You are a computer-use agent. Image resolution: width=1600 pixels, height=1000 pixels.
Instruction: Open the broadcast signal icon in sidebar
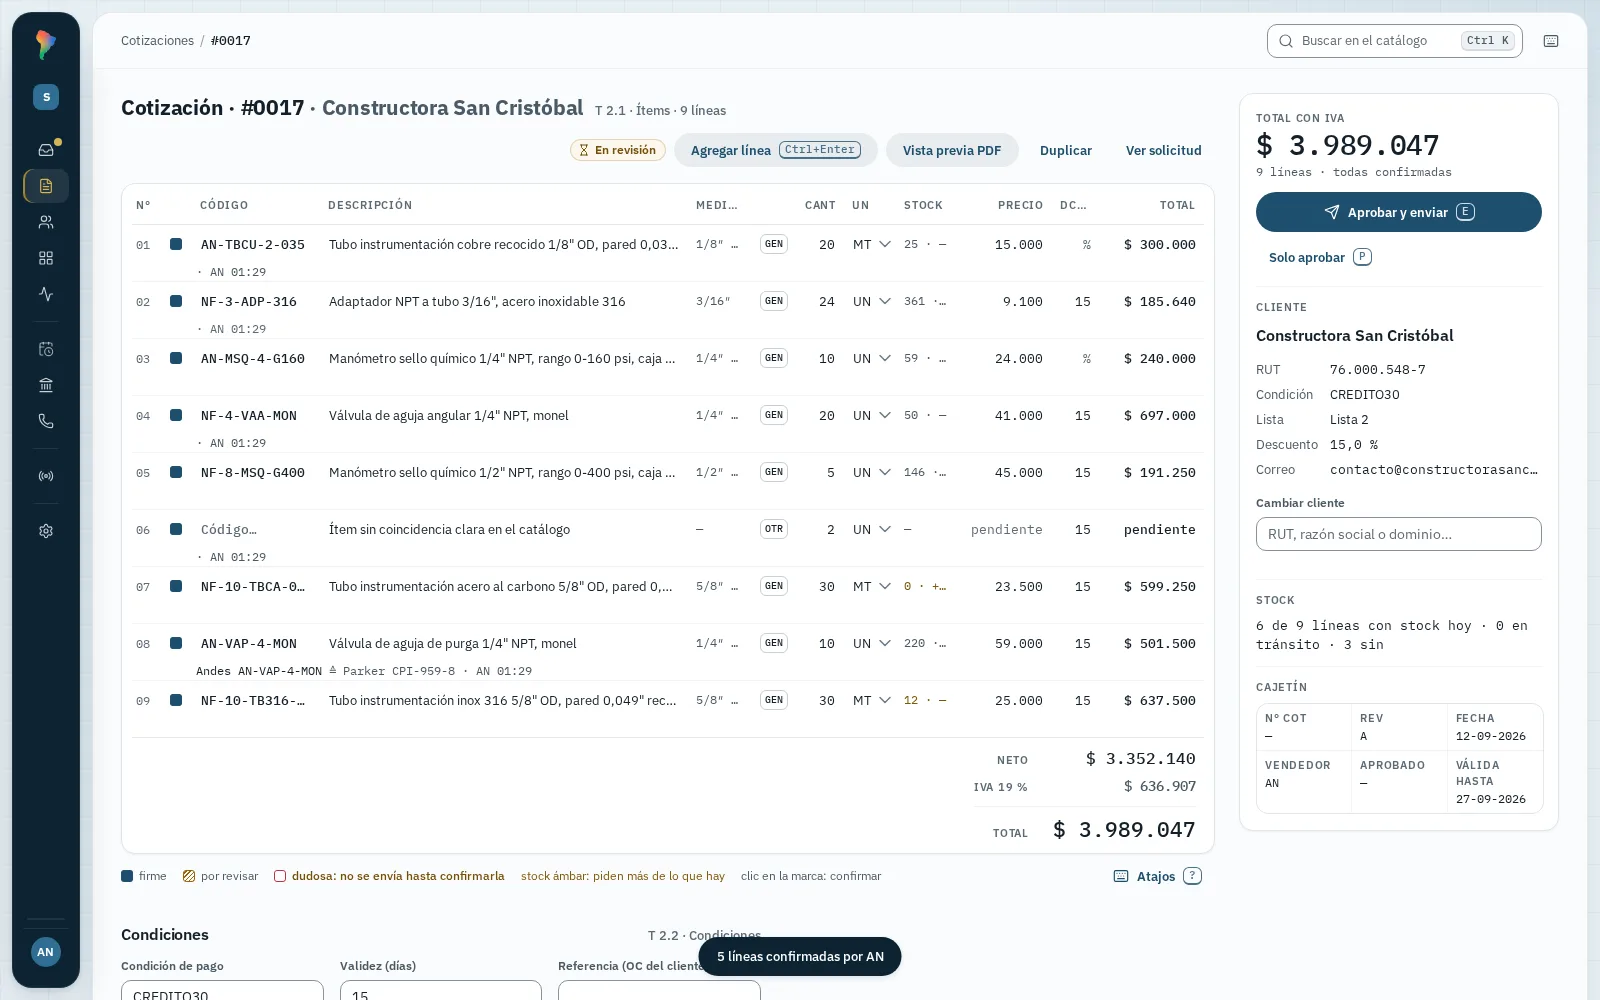click(46, 476)
